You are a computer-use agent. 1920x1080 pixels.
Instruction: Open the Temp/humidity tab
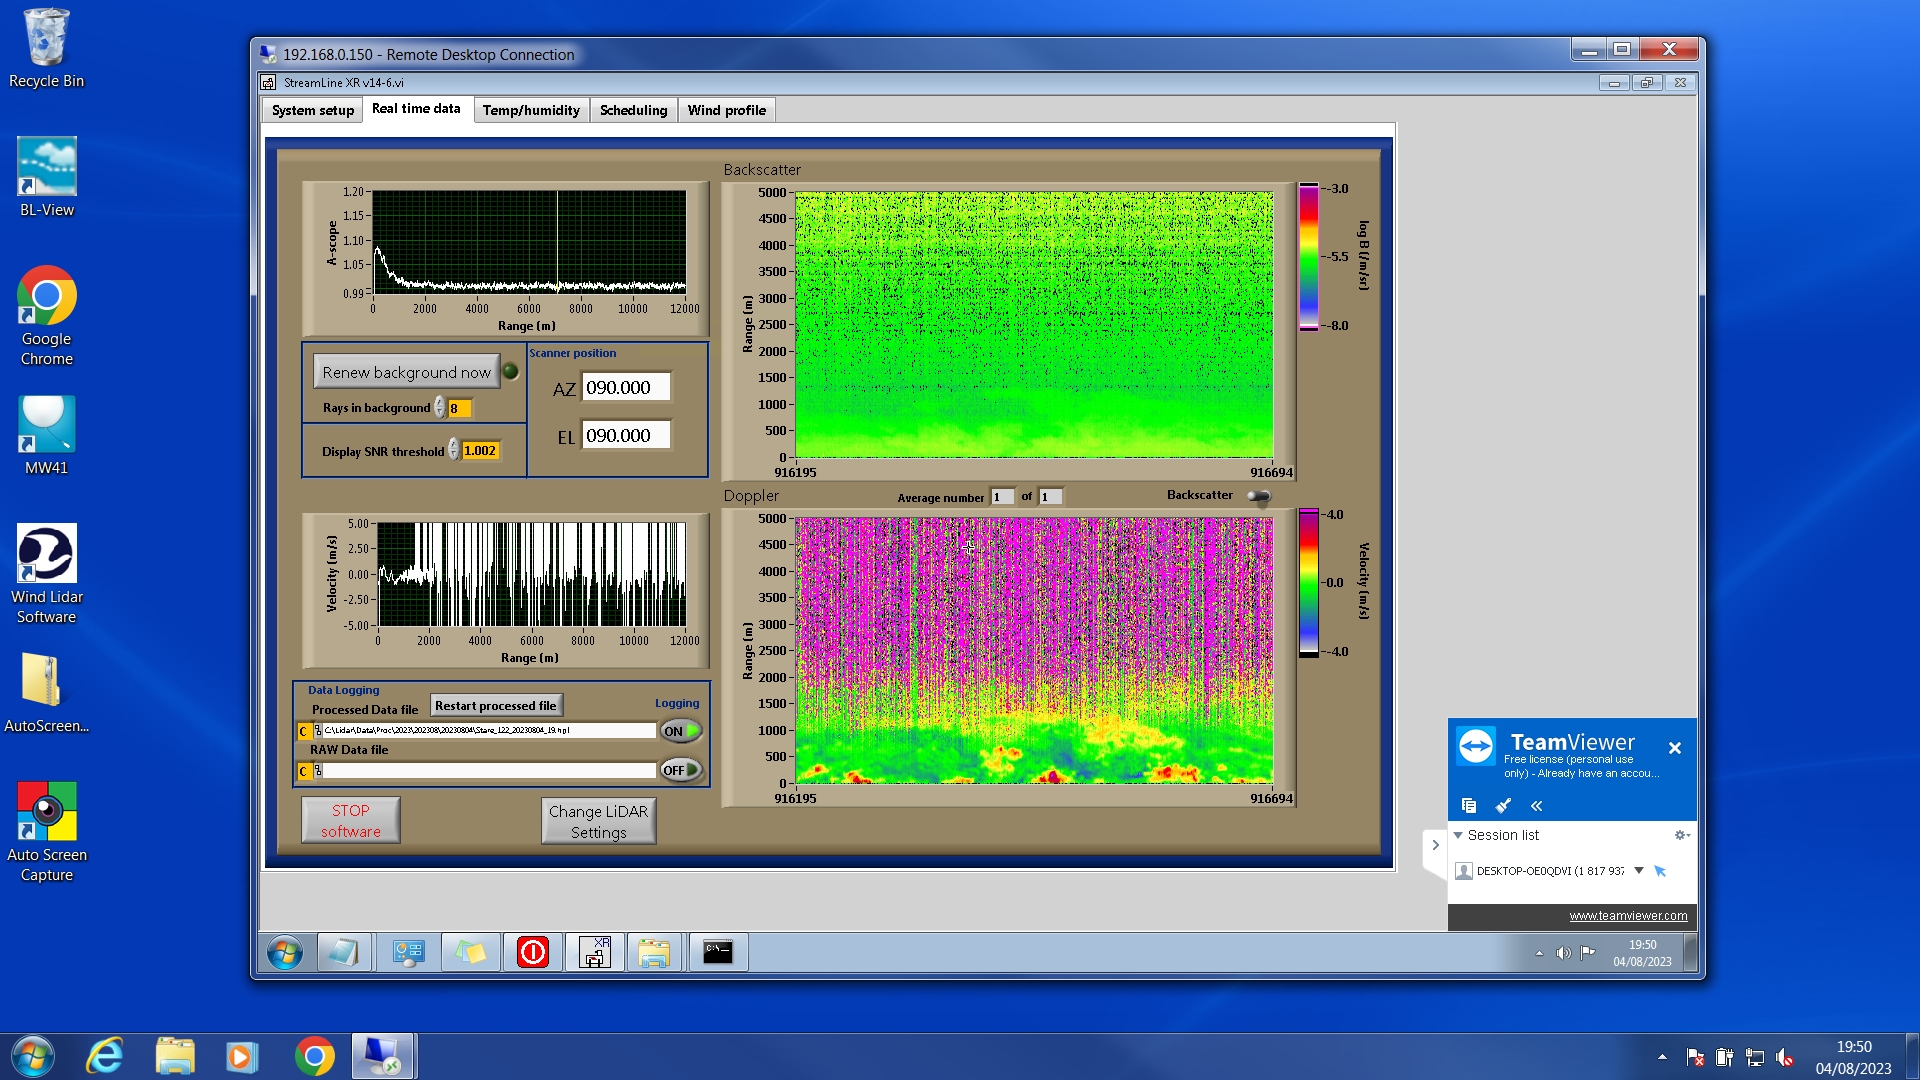pyautogui.click(x=530, y=110)
